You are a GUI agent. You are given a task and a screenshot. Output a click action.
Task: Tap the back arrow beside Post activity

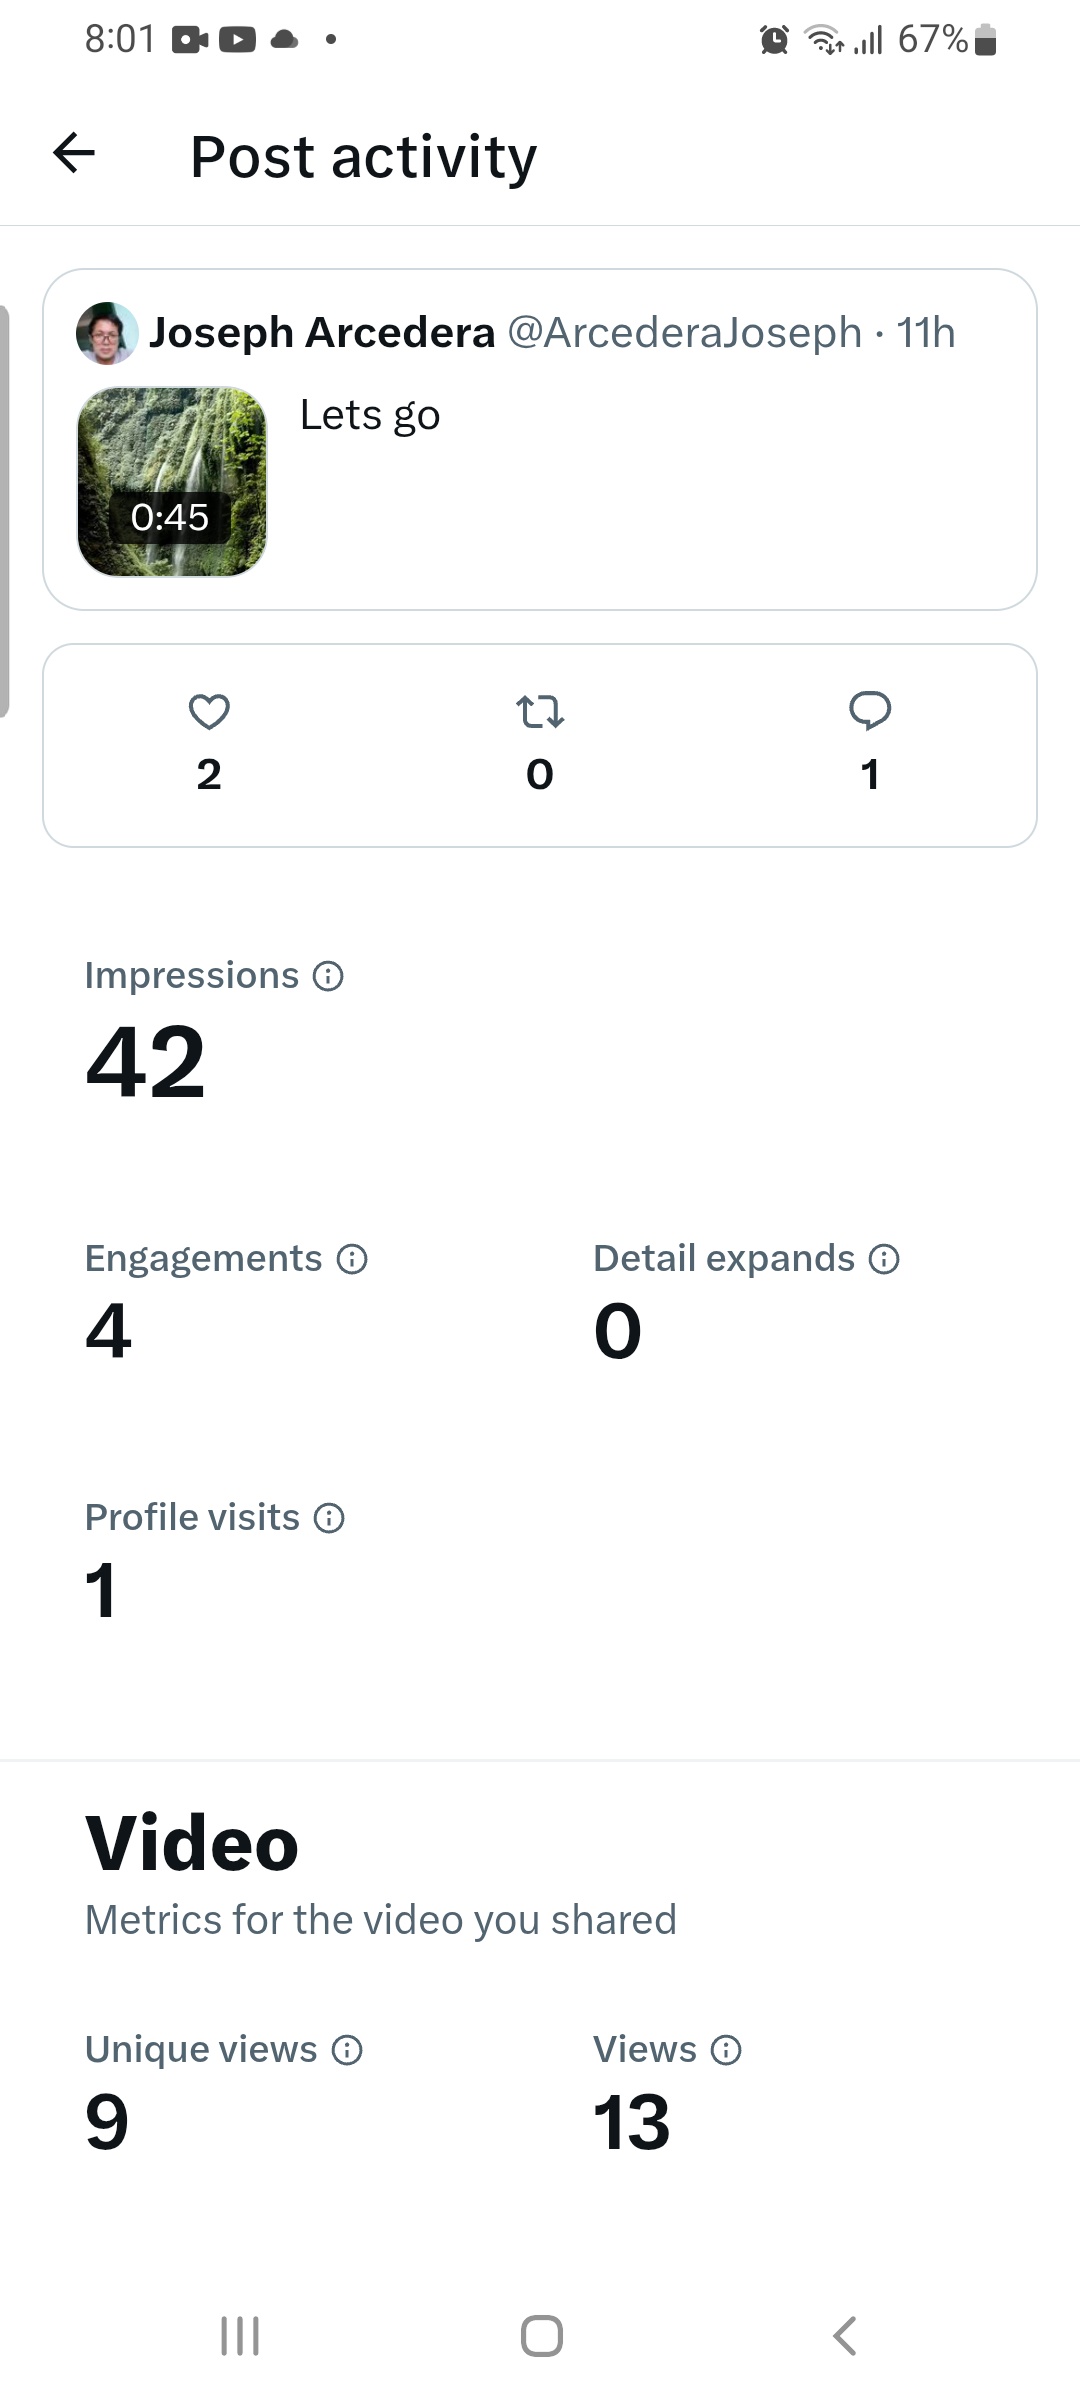(74, 153)
